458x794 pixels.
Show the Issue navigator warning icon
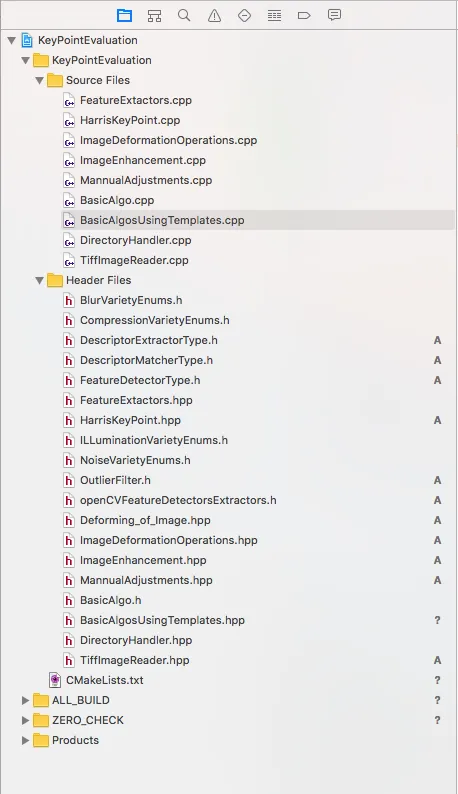click(x=214, y=16)
